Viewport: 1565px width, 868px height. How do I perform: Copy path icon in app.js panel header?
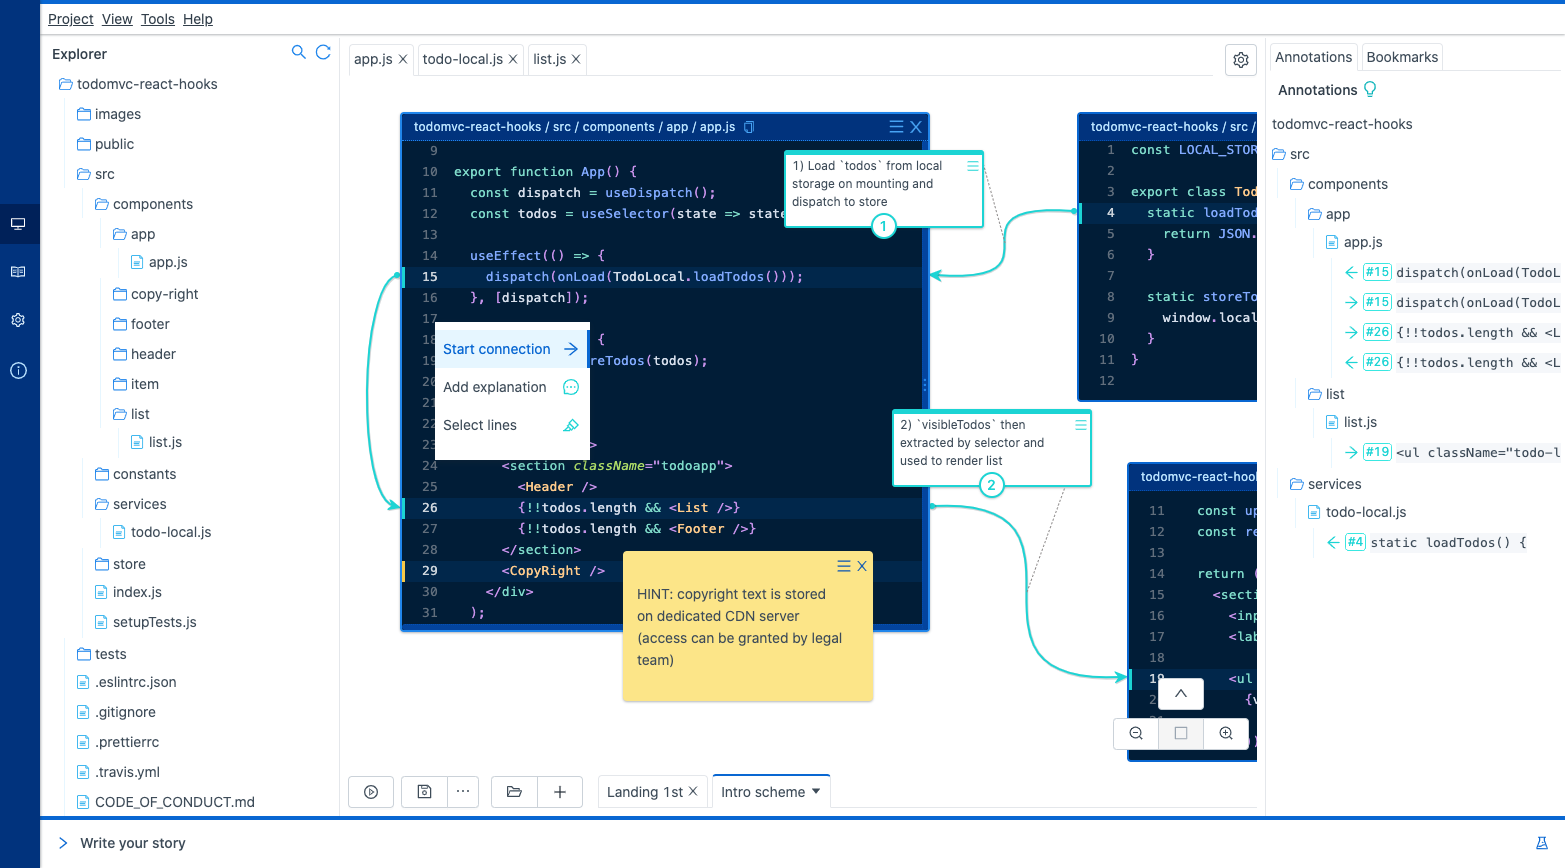749,127
